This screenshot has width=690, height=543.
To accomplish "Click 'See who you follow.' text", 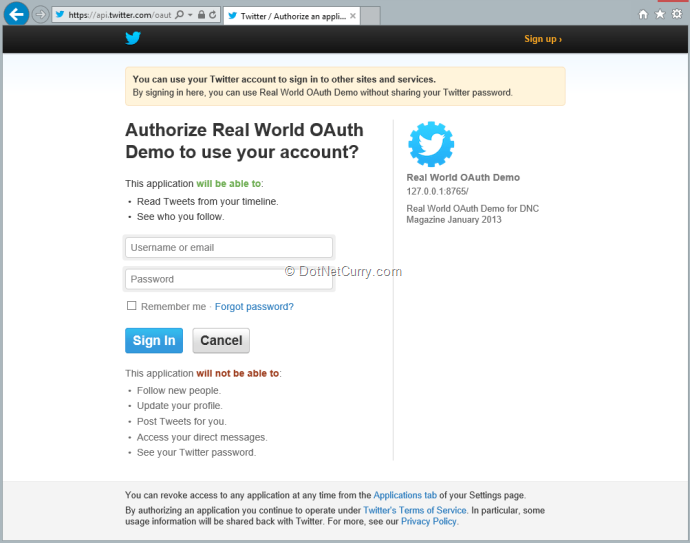I will tap(180, 216).
